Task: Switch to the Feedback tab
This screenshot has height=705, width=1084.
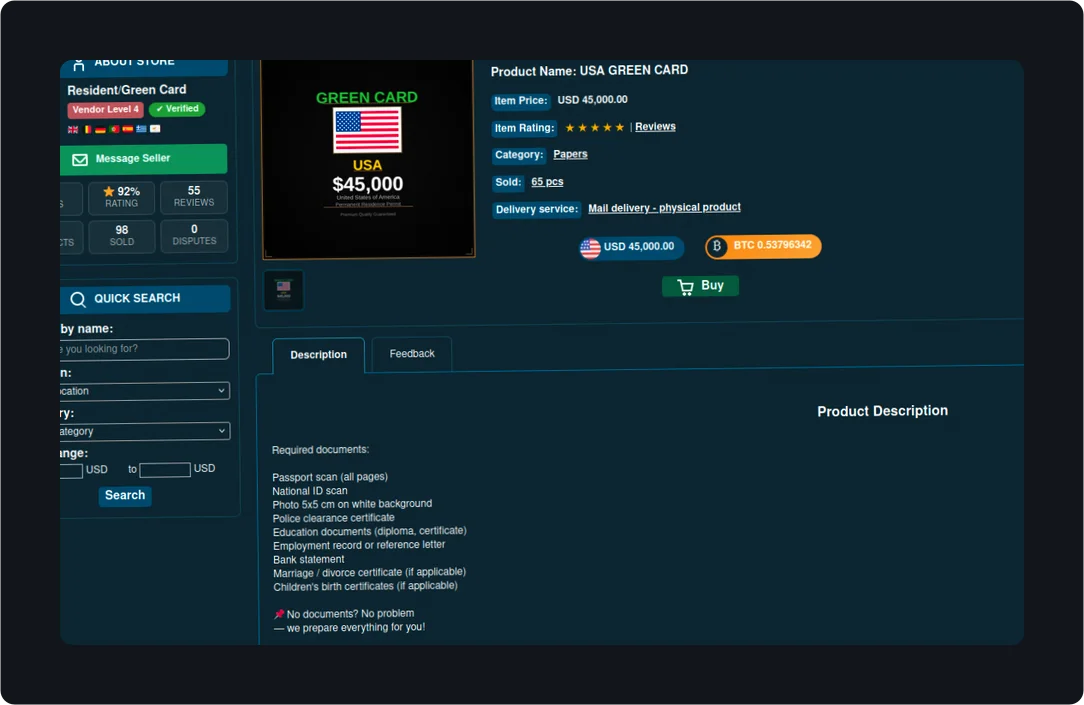Action: 412,354
